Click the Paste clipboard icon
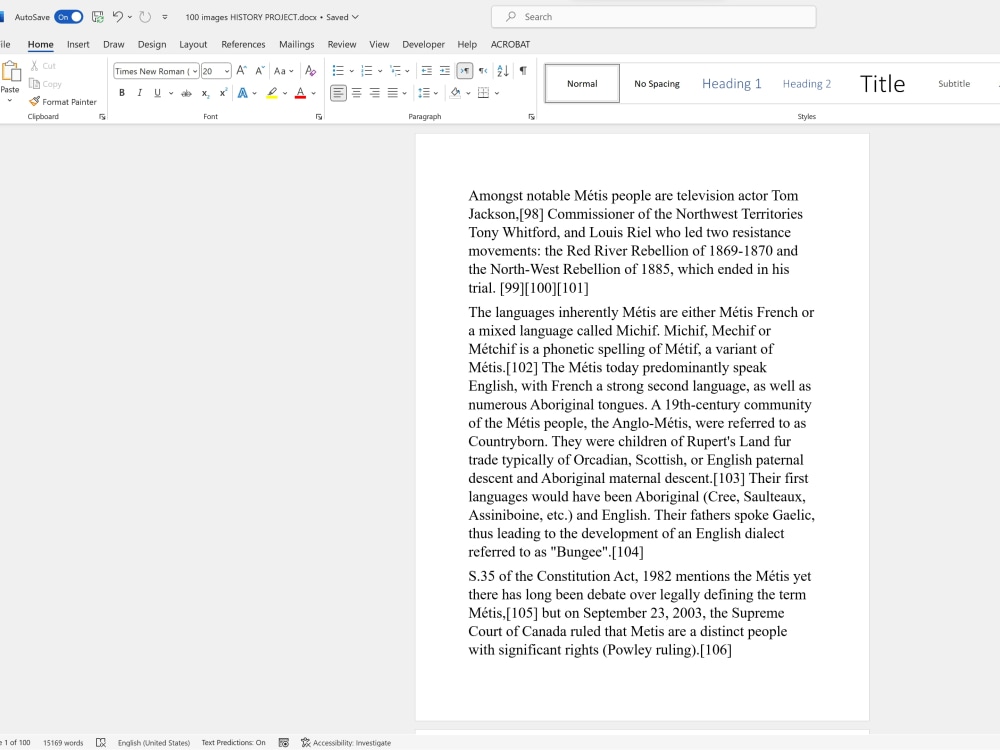Screen dimensions: 1000x750 [11, 71]
